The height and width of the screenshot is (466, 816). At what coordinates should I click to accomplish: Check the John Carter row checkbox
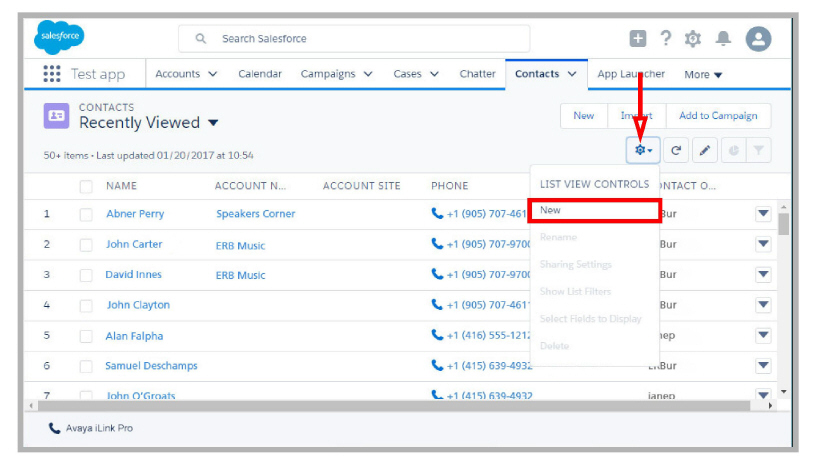(86, 244)
